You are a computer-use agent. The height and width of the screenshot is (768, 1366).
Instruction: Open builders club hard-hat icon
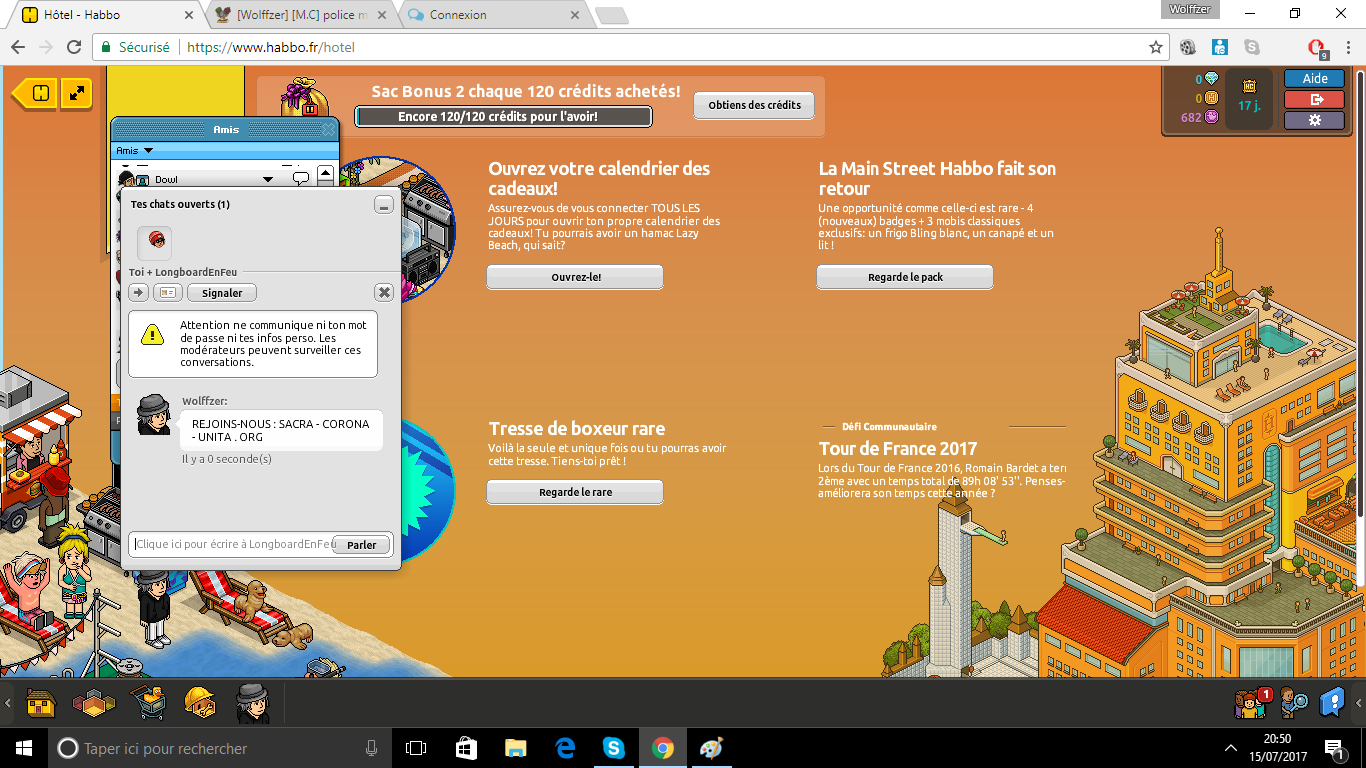pos(200,703)
